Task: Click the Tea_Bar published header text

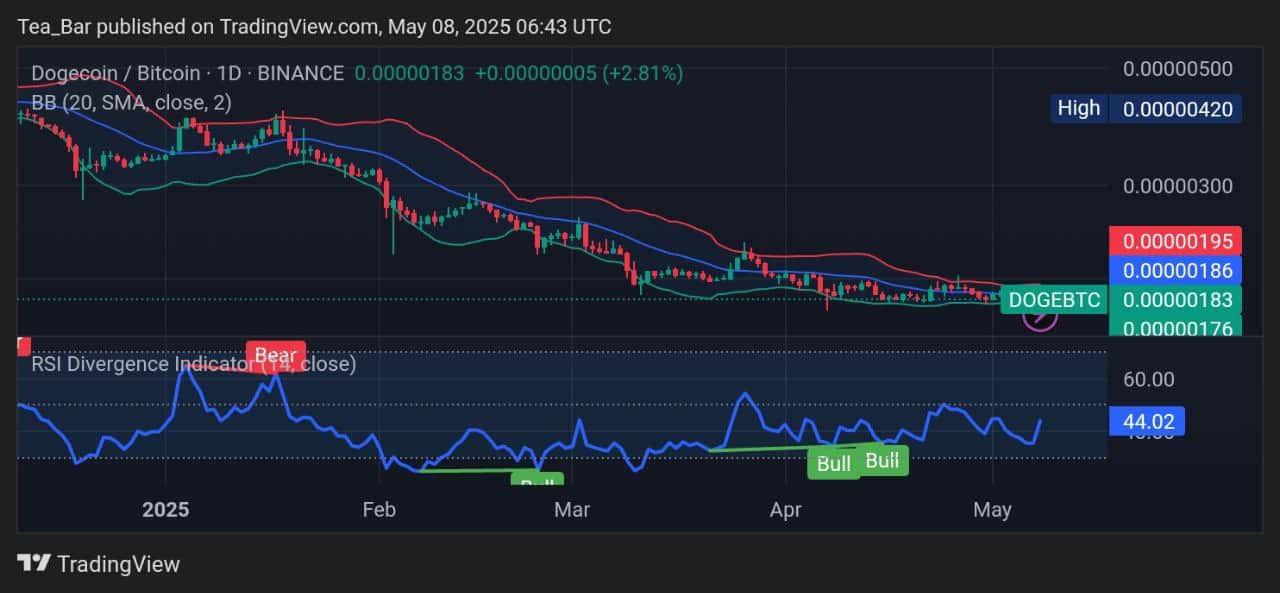Action: click(x=315, y=26)
